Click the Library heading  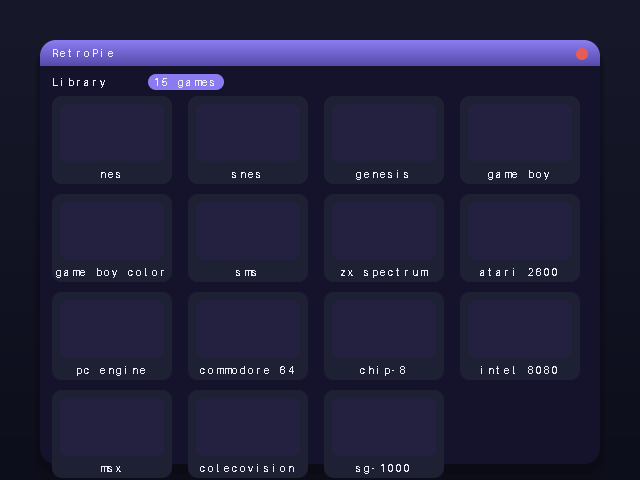click(79, 82)
